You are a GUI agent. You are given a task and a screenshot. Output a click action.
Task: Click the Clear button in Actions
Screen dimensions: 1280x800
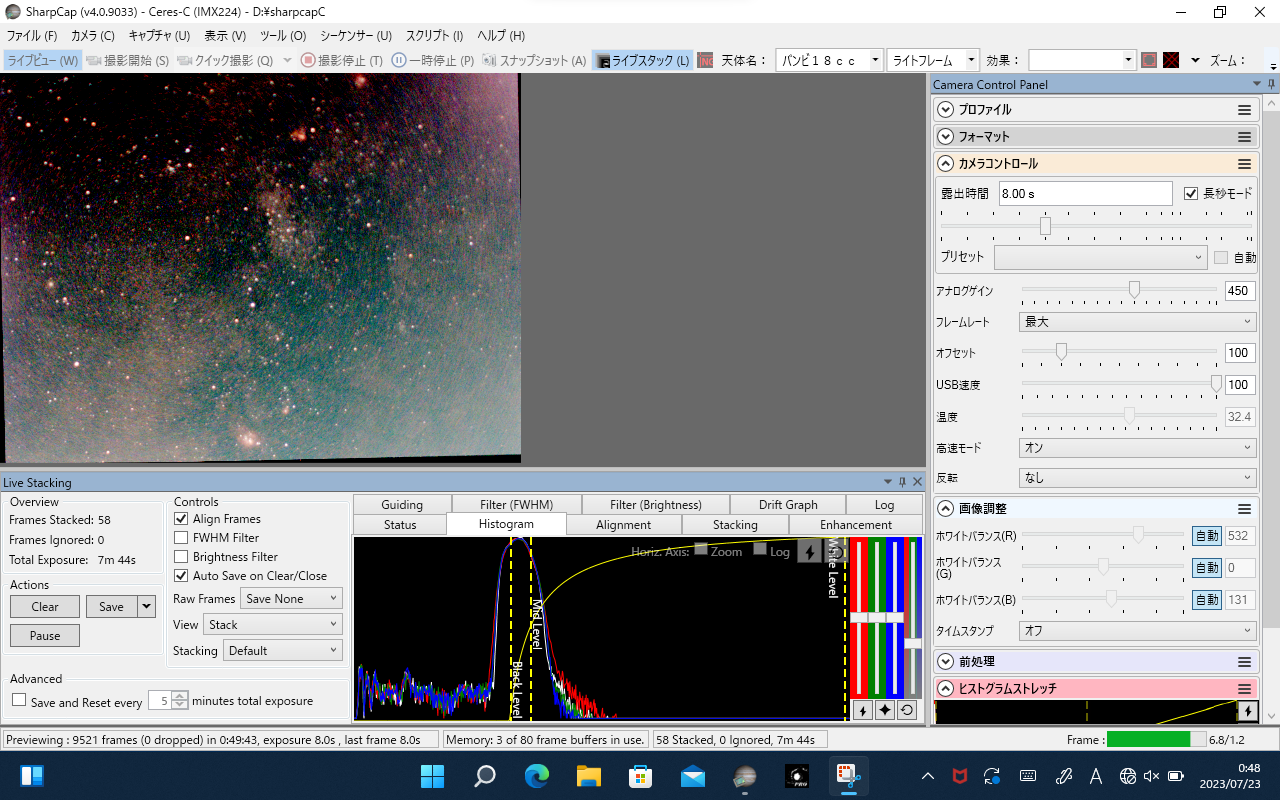45,606
